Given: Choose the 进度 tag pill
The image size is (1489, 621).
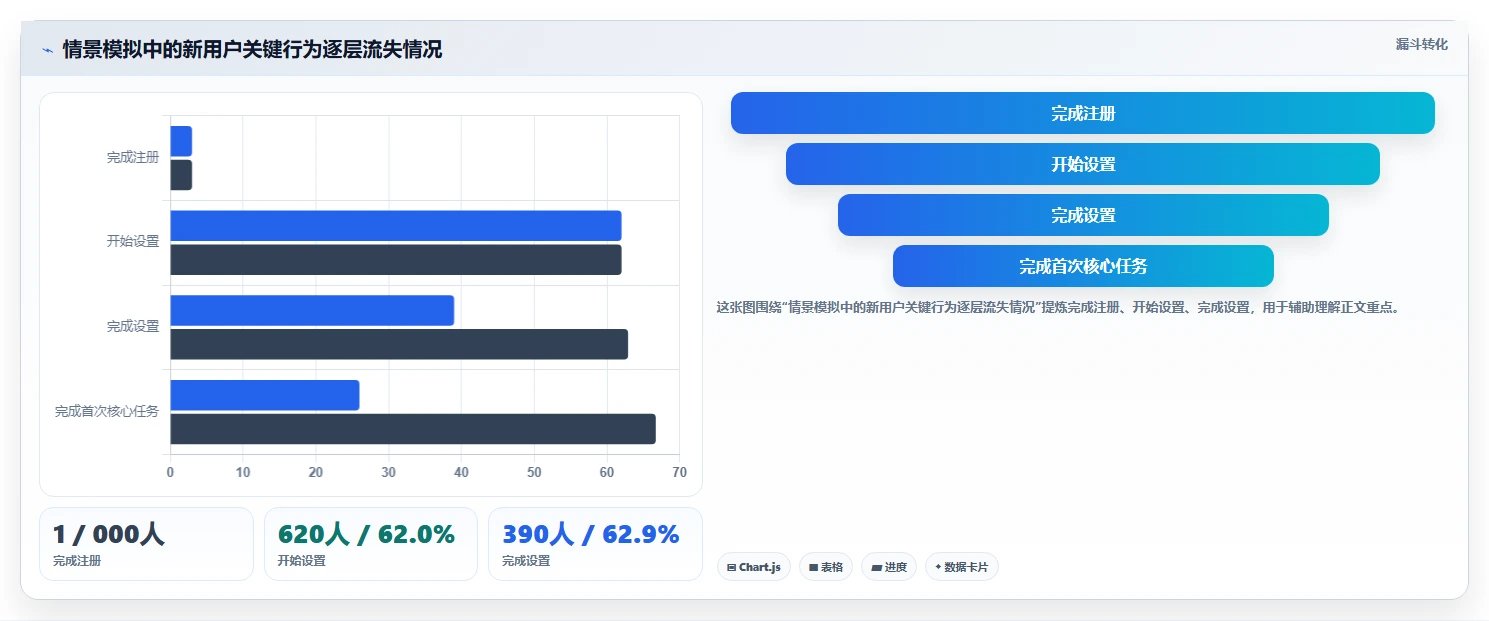Looking at the screenshot, I should (x=888, y=567).
